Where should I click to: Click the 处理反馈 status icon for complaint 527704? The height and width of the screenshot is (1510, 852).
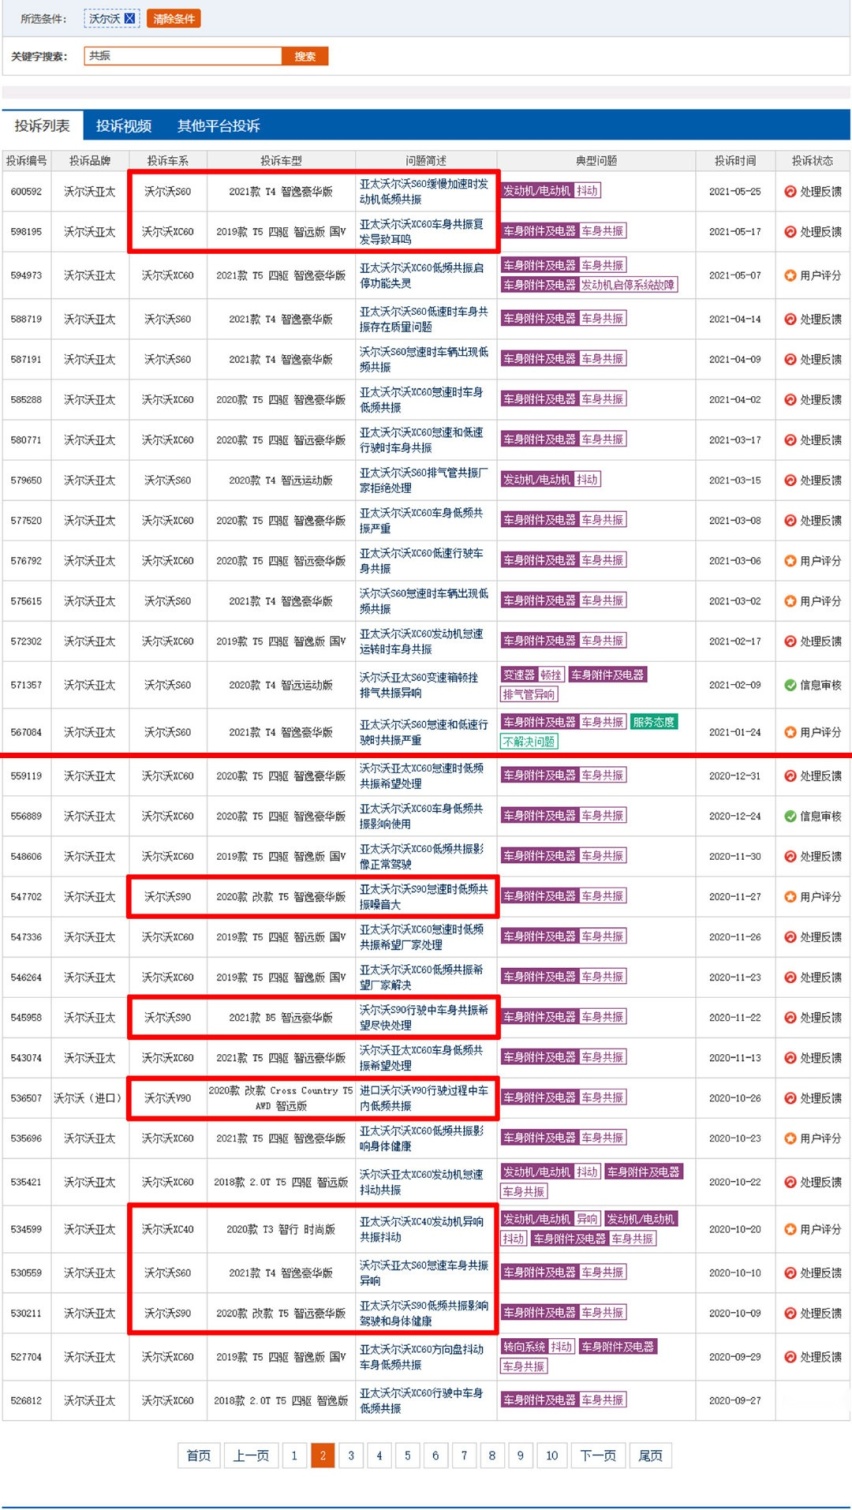click(790, 1357)
